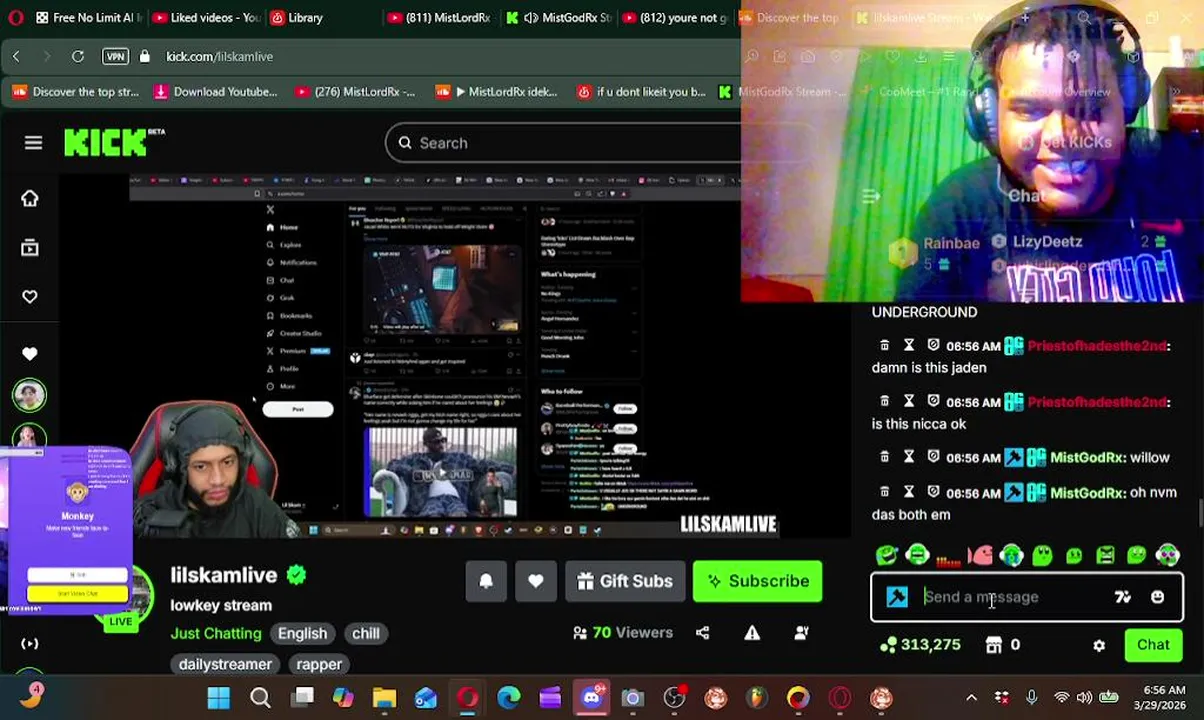Reload page with browser refresh button
This screenshot has height=720, width=1204.
coord(77,56)
